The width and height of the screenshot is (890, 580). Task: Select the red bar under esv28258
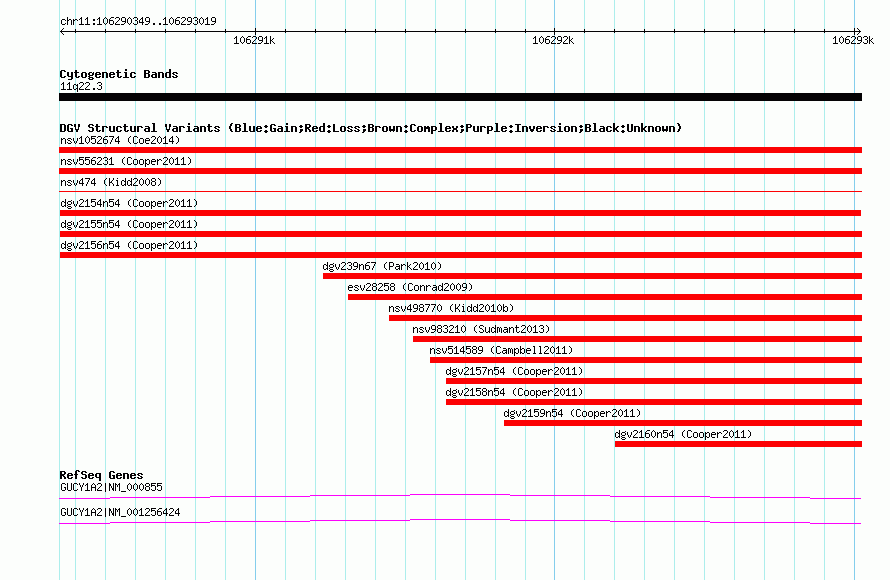(x=605, y=297)
